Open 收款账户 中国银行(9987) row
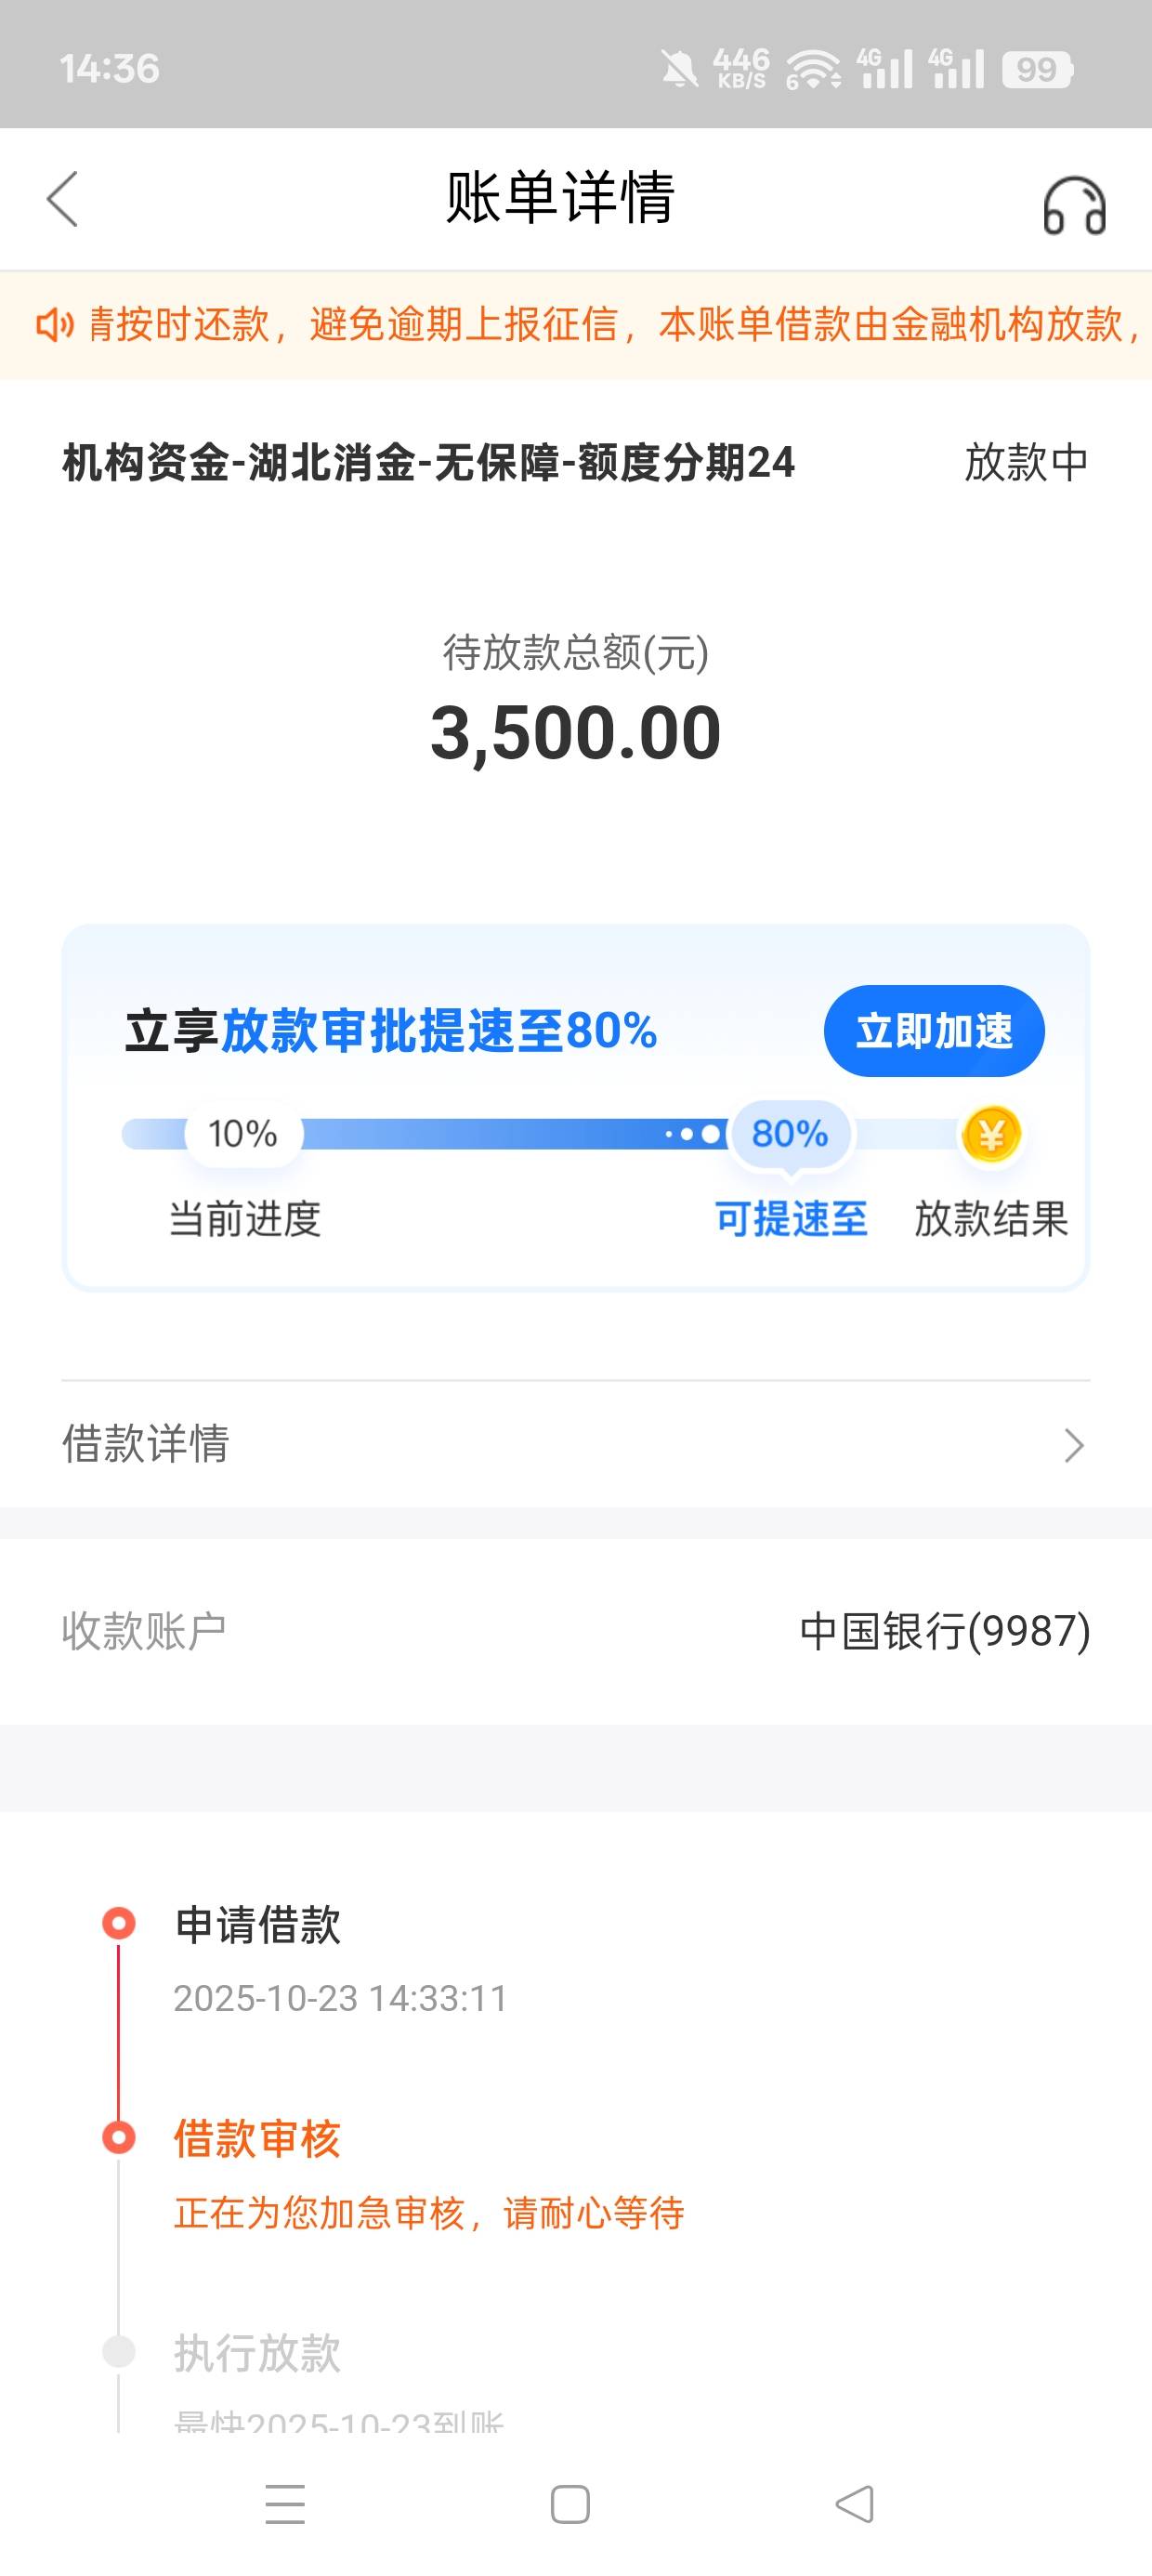1152x2576 pixels. pos(576,1631)
